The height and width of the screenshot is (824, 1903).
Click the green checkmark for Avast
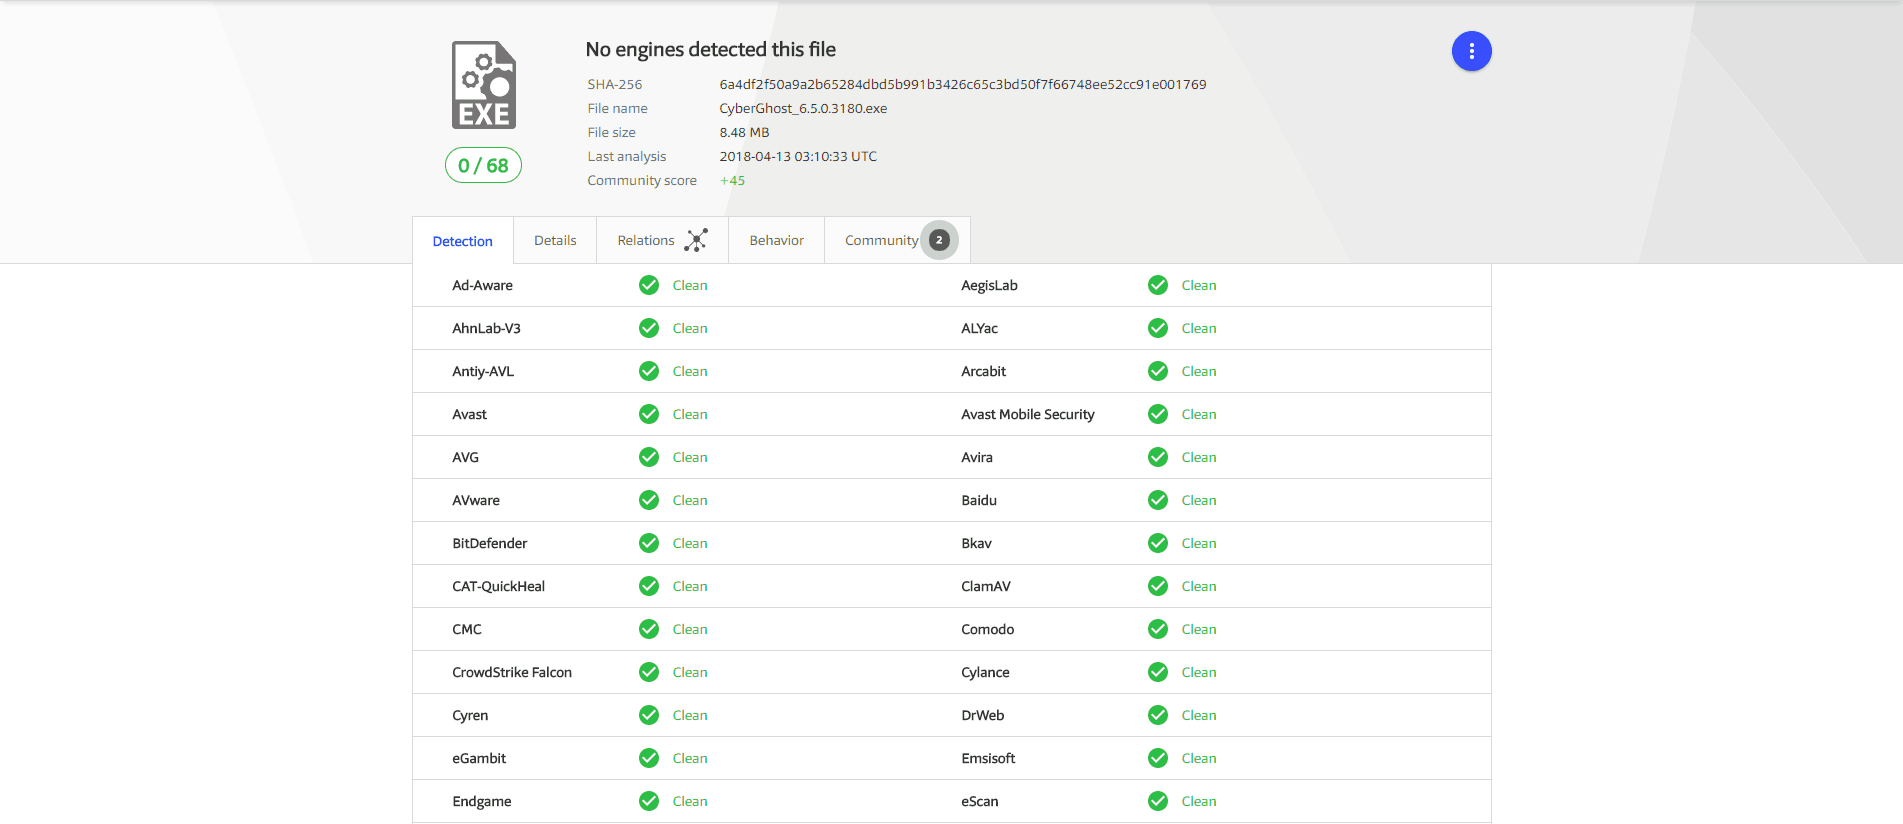click(649, 414)
